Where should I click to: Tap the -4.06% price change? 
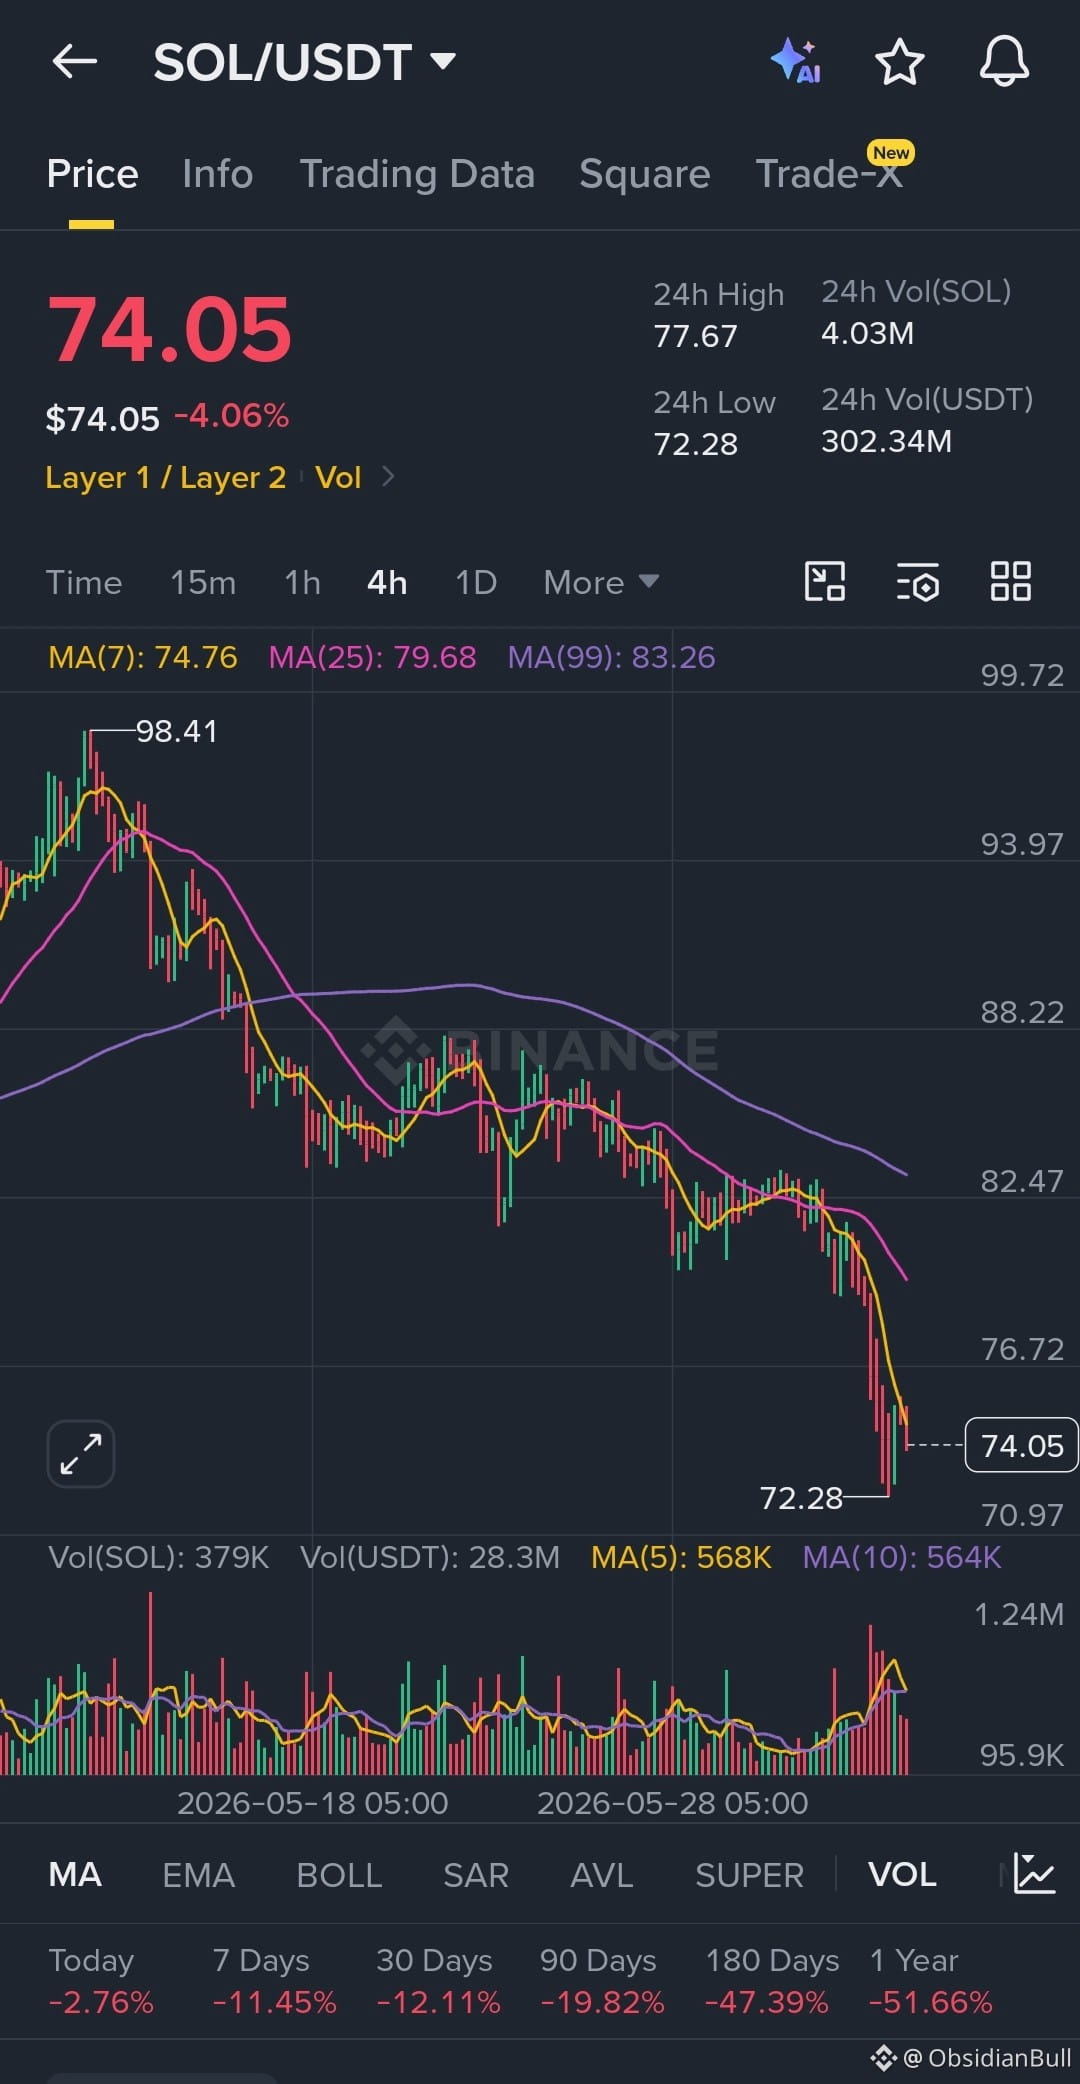click(232, 416)
